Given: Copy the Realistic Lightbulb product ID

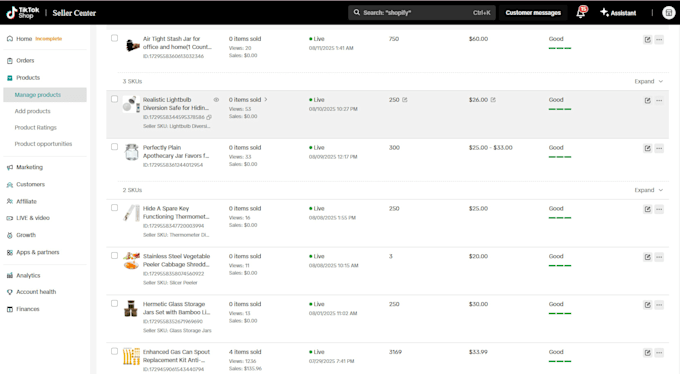Looking at the screenshot, I should pyautogui.click(x=209, y=117).
